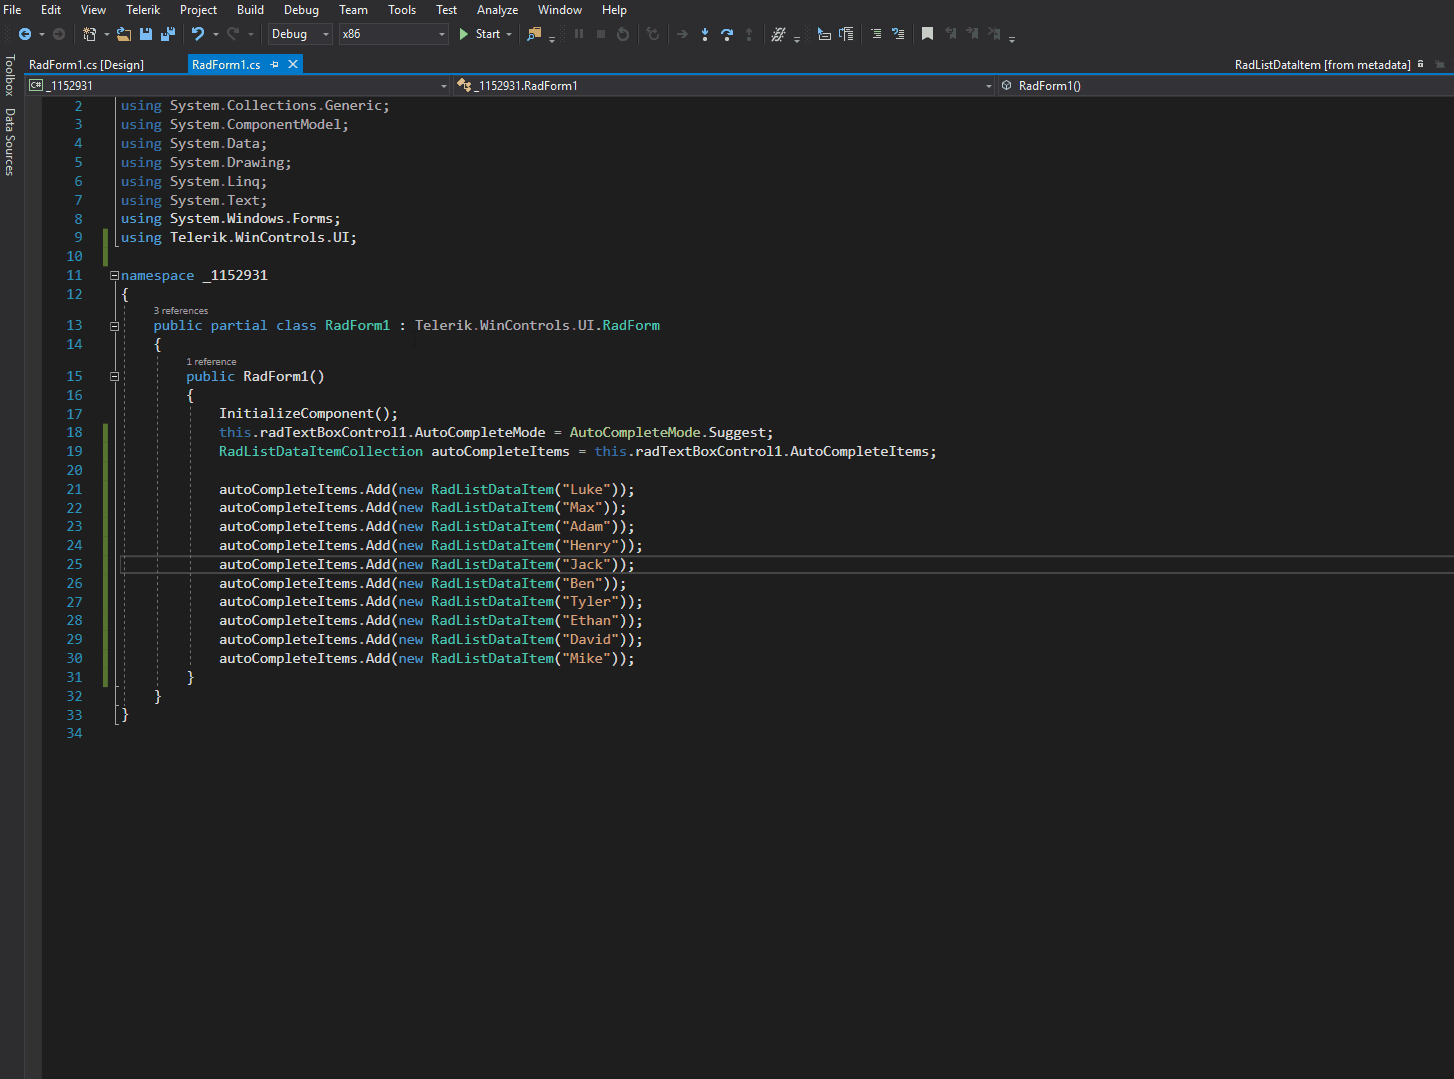Click the Step Over debug icon
This screenshot has height=1079, width=1454.
pos(727,34)
